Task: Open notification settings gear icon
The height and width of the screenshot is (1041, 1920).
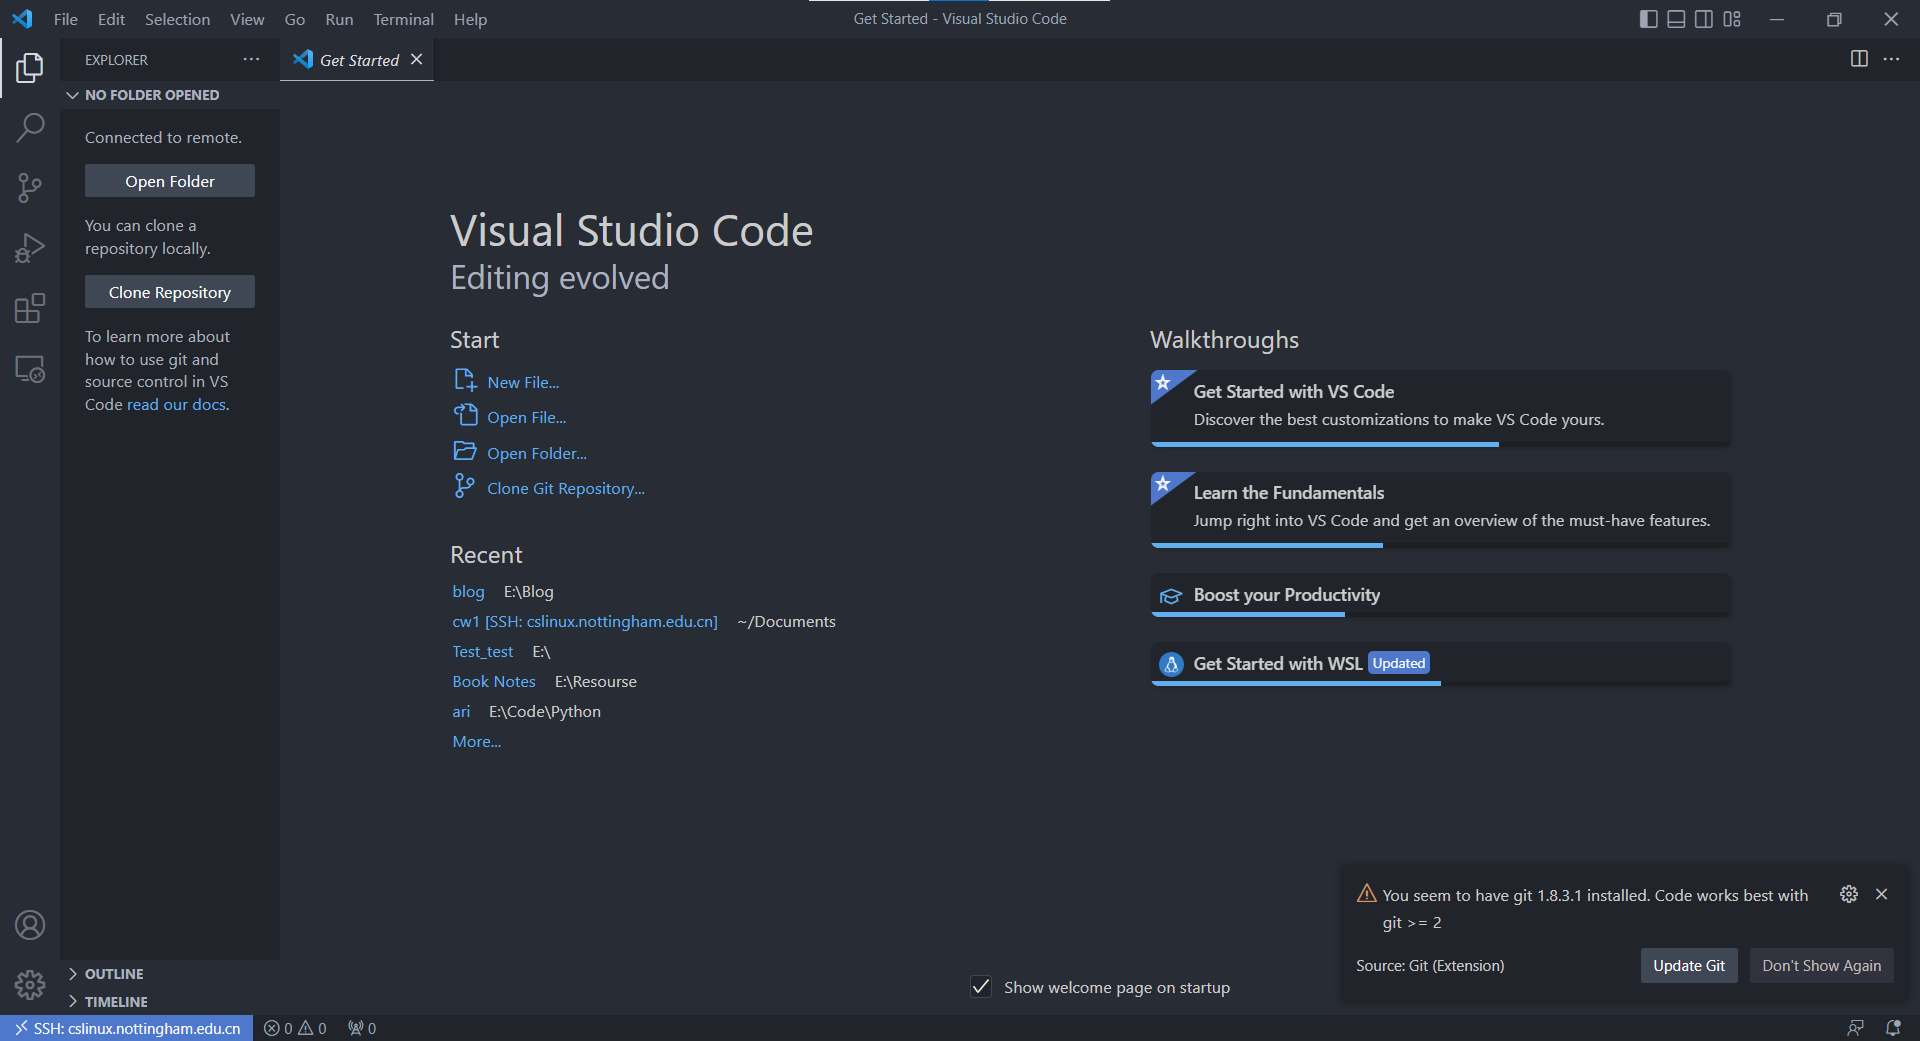Action: tap(1849, 894)
